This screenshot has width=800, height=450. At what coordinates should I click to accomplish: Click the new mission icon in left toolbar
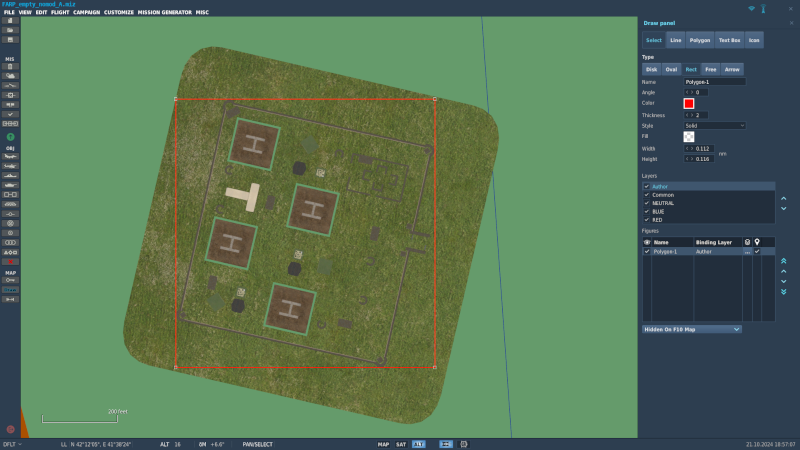click(x=10, y=21)
